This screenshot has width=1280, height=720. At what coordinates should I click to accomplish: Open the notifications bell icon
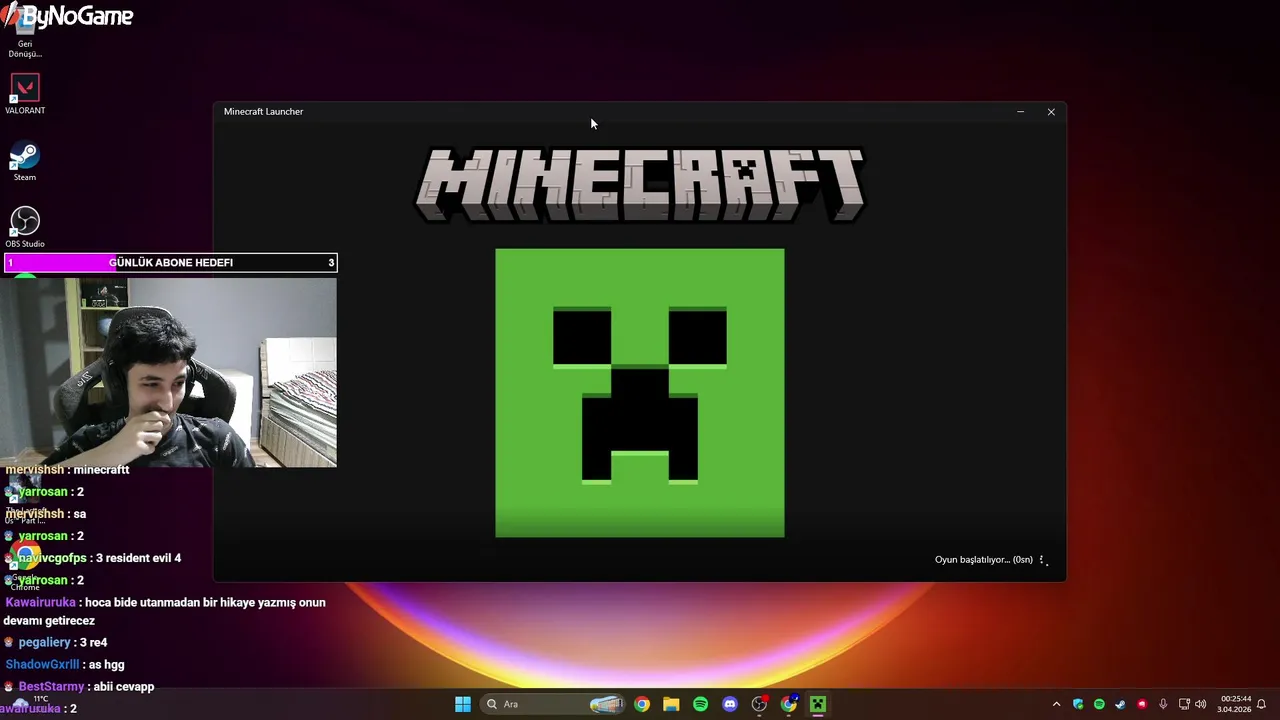pyautogui.click(x=1261, y=704)
